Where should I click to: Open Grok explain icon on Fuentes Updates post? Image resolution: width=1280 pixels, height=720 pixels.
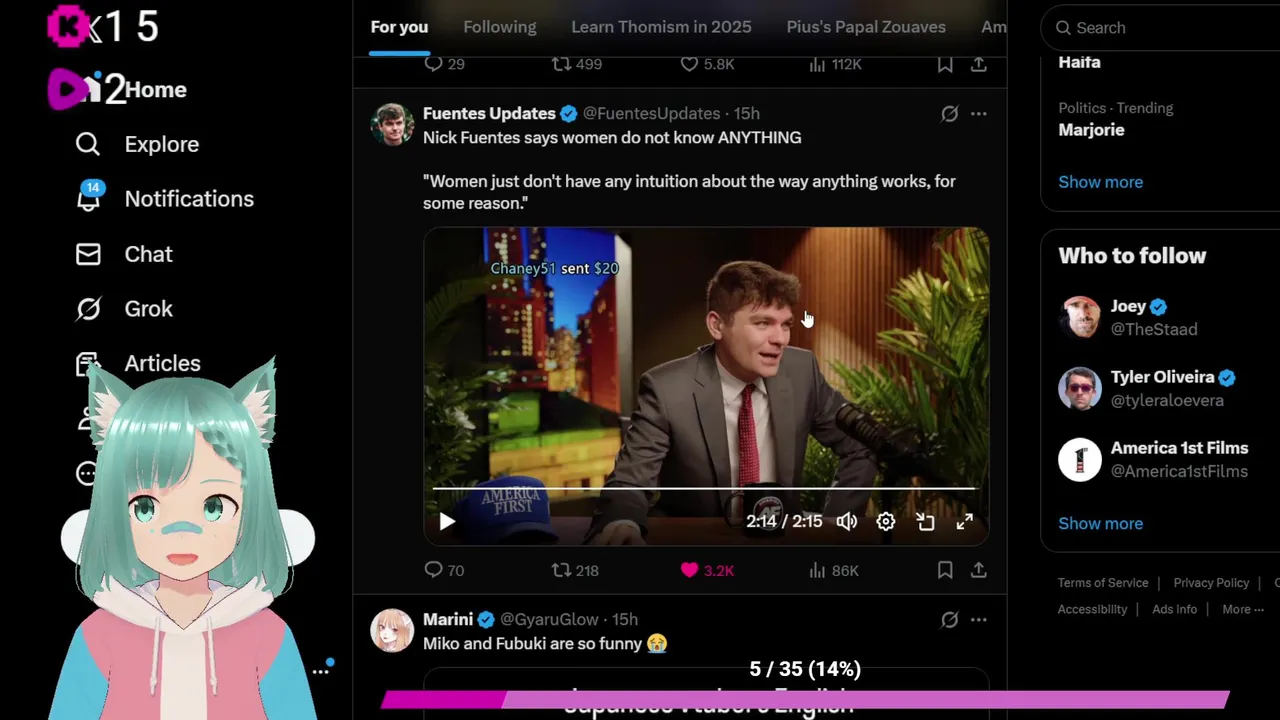coord(950,114)
